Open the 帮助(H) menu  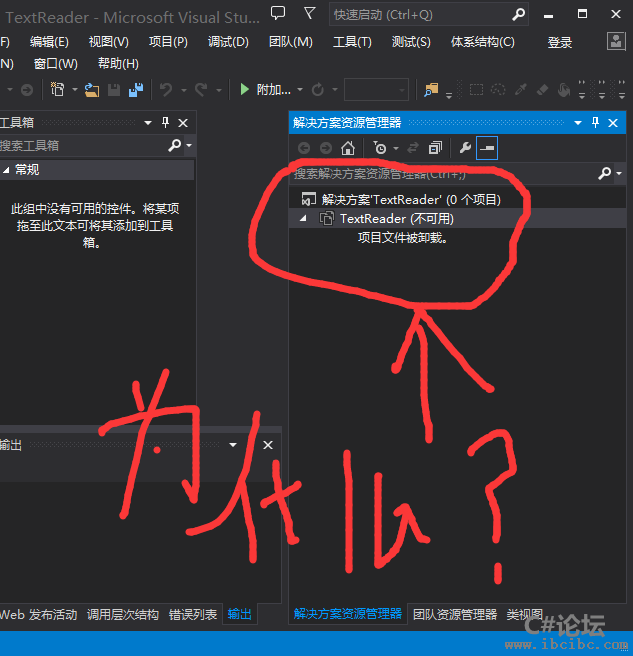click(118, 64)
